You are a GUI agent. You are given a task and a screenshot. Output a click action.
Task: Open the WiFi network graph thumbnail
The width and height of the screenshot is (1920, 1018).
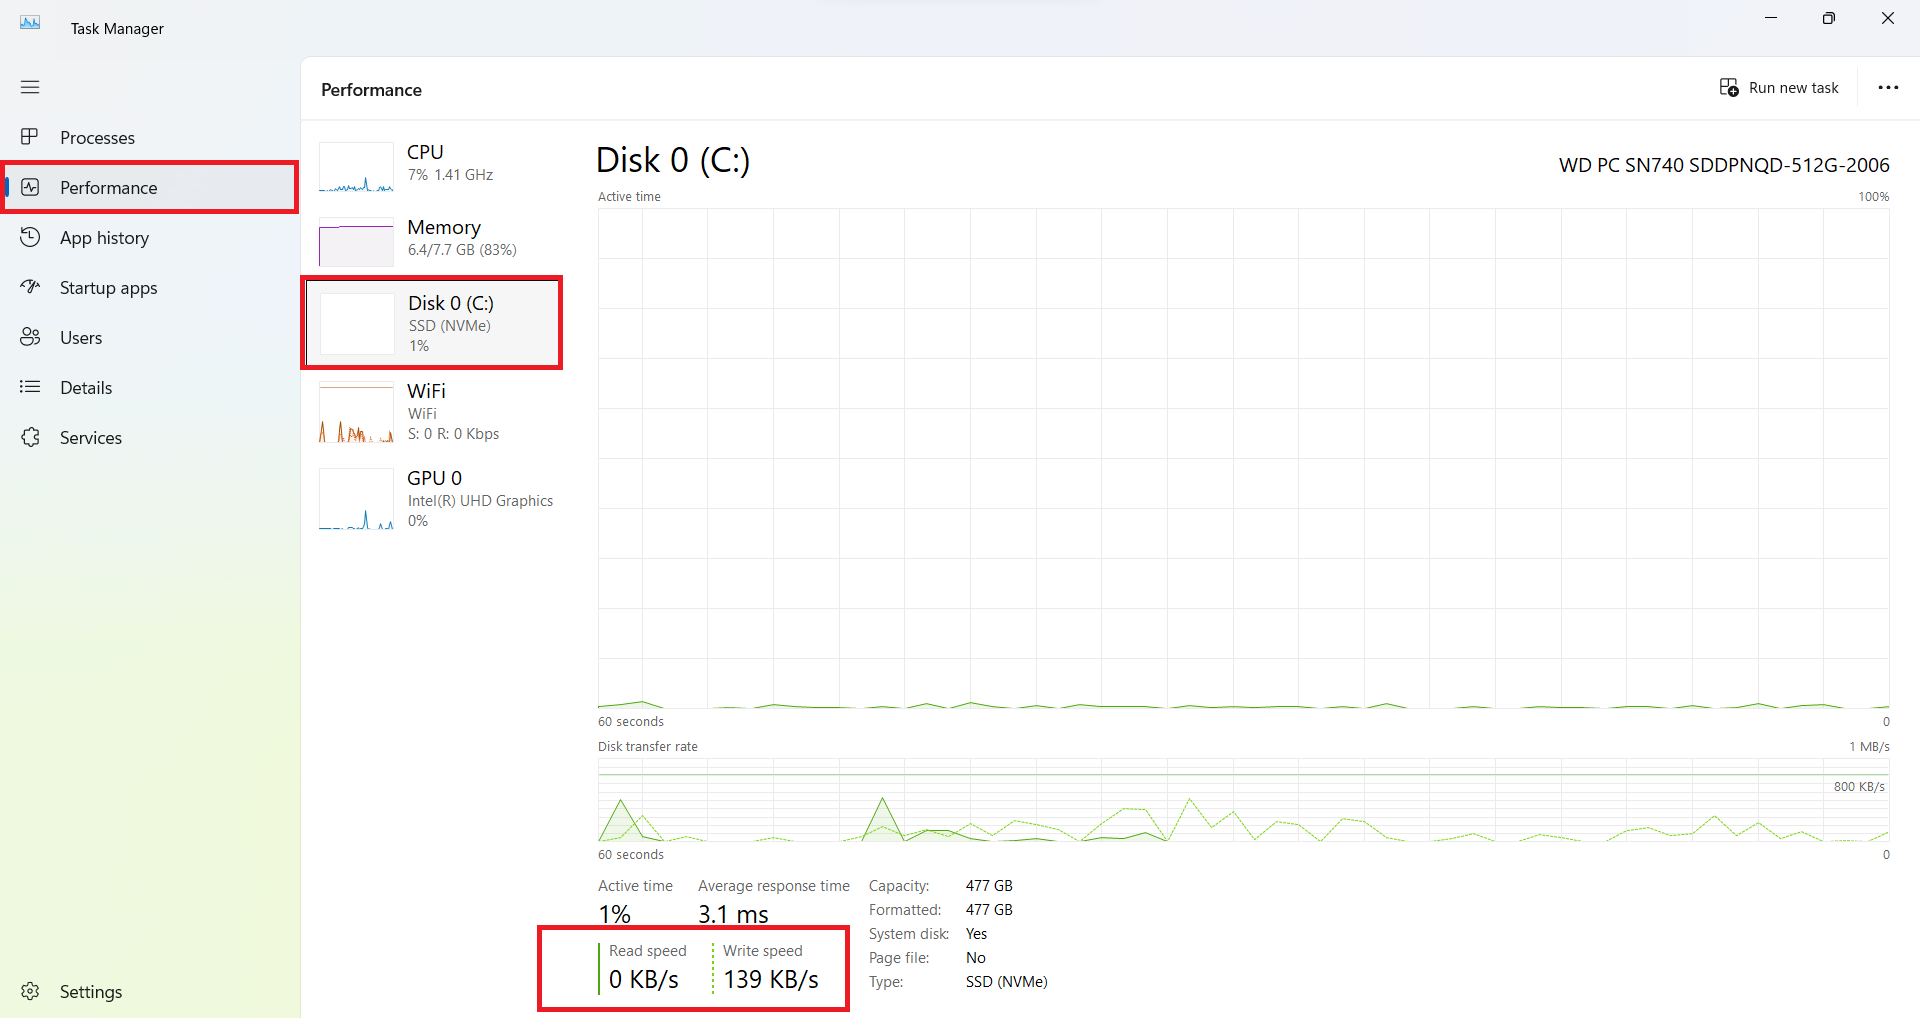[356, 414]
